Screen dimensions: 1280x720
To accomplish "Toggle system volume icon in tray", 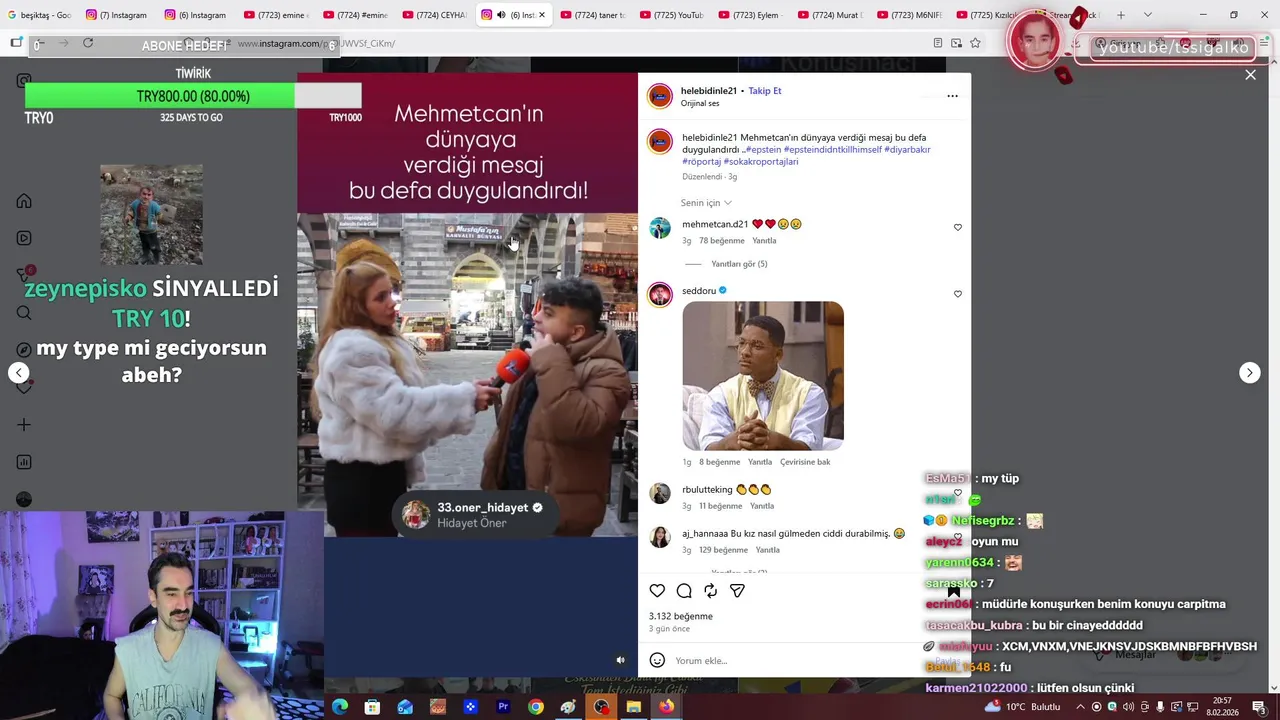I will 1127,707.
